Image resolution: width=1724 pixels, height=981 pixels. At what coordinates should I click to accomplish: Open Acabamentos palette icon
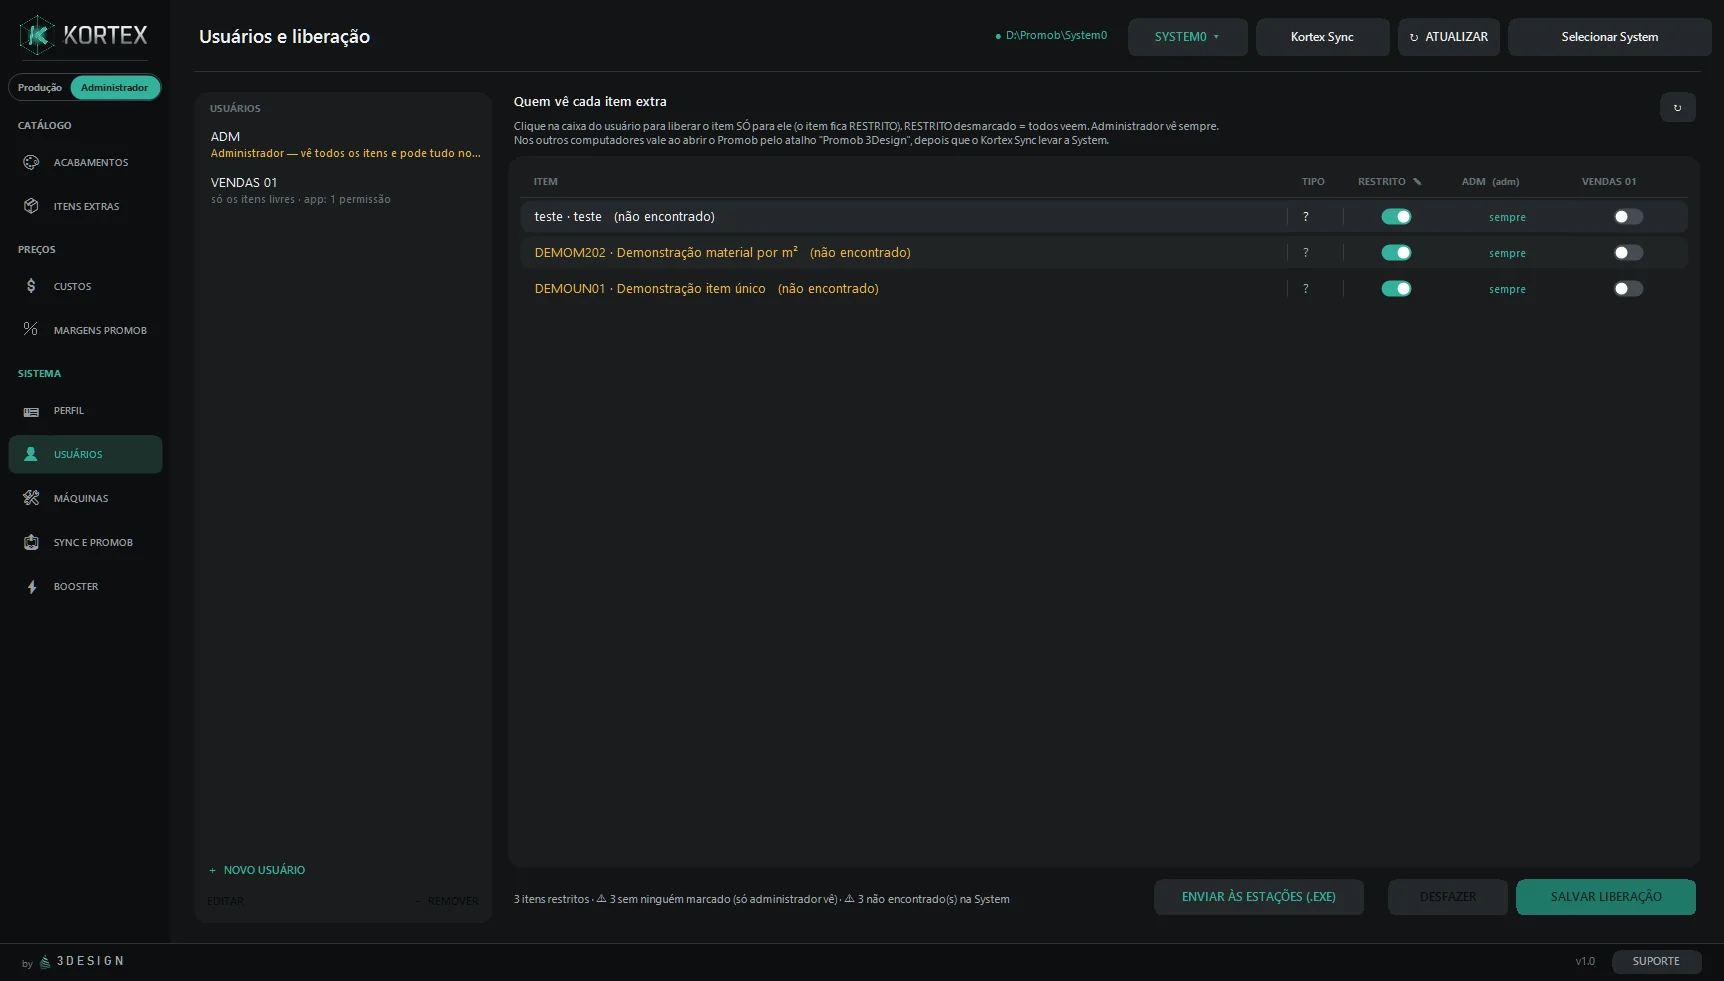[x=31, y=162]
